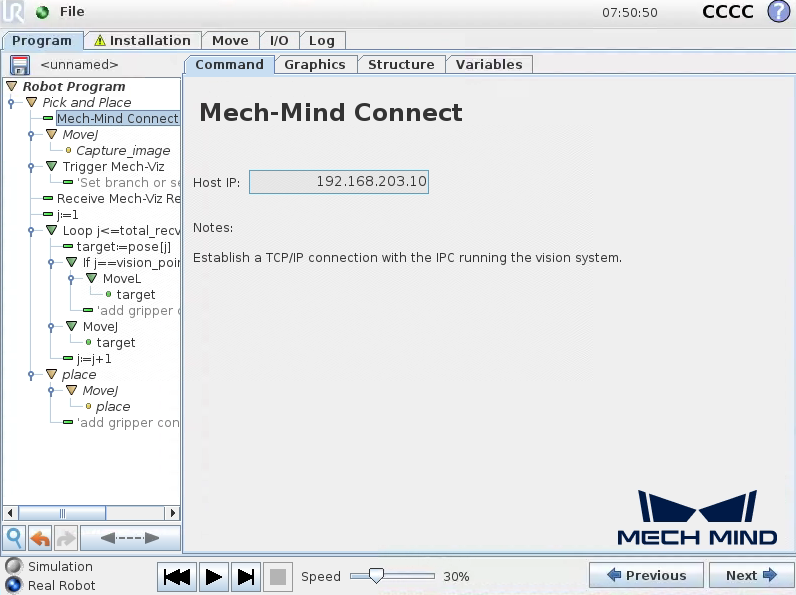Collapse the Robot Program root node
This screenshot has height=595, width=796.
(x=12, y=86)
